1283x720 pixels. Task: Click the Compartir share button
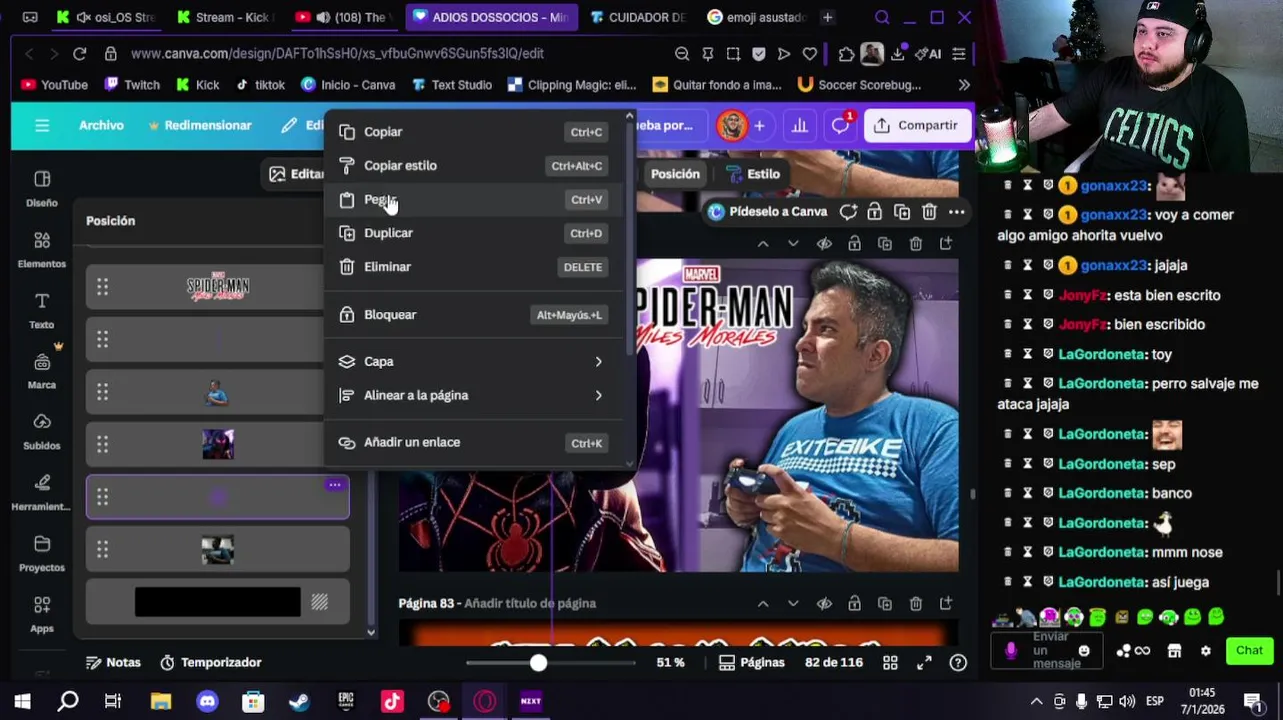tap(916, 125)
